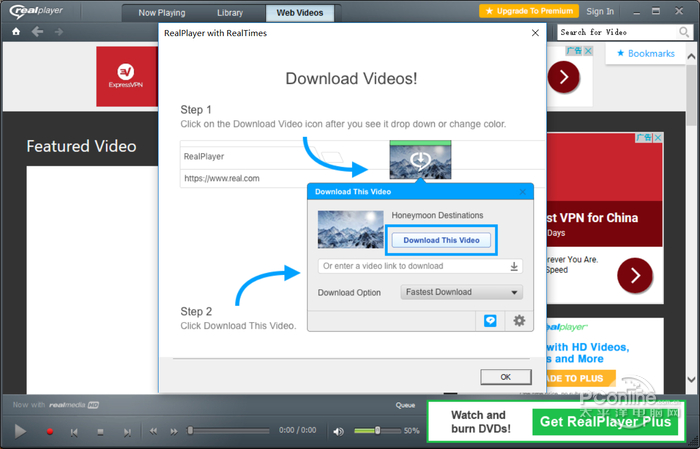
Task: Skip to previous track
Action: click(74, 432)
